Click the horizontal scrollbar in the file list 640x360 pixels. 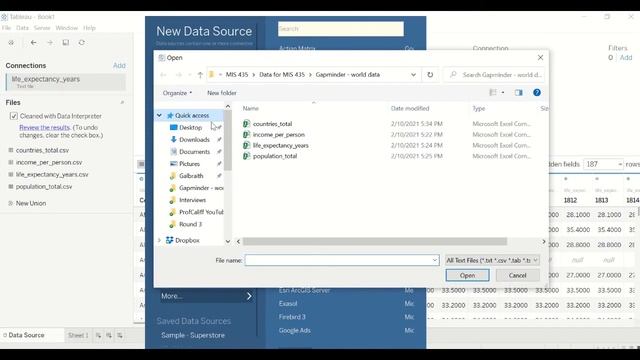point(375,242)
